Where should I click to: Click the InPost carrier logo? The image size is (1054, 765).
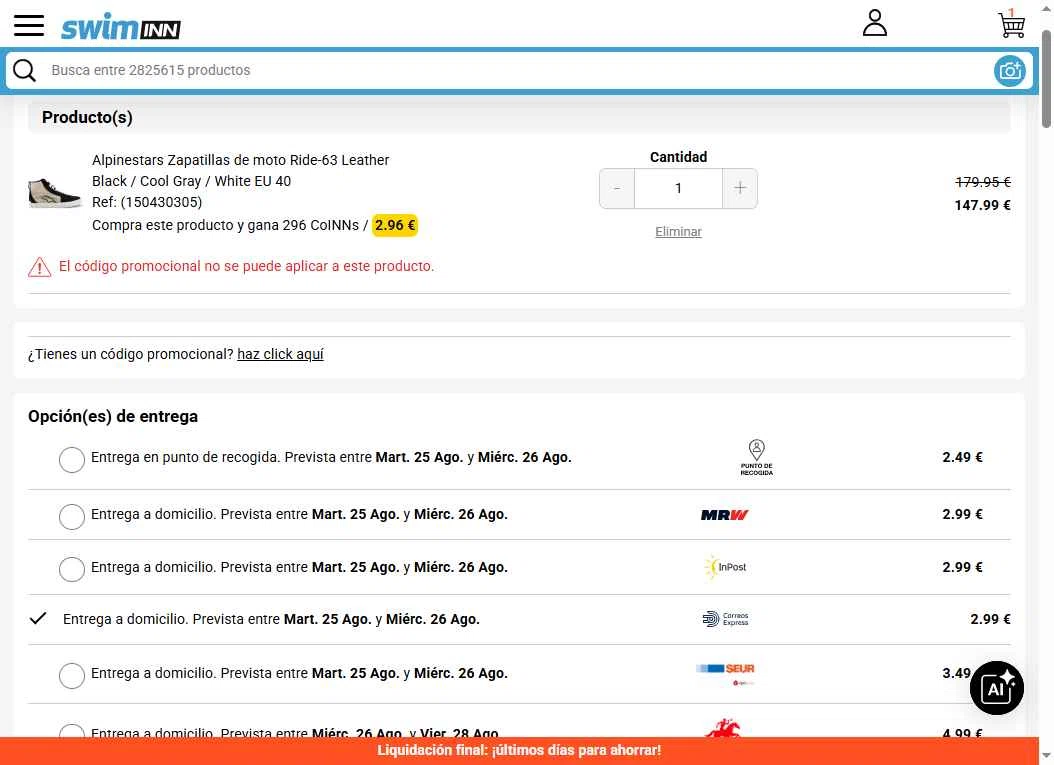725,567
